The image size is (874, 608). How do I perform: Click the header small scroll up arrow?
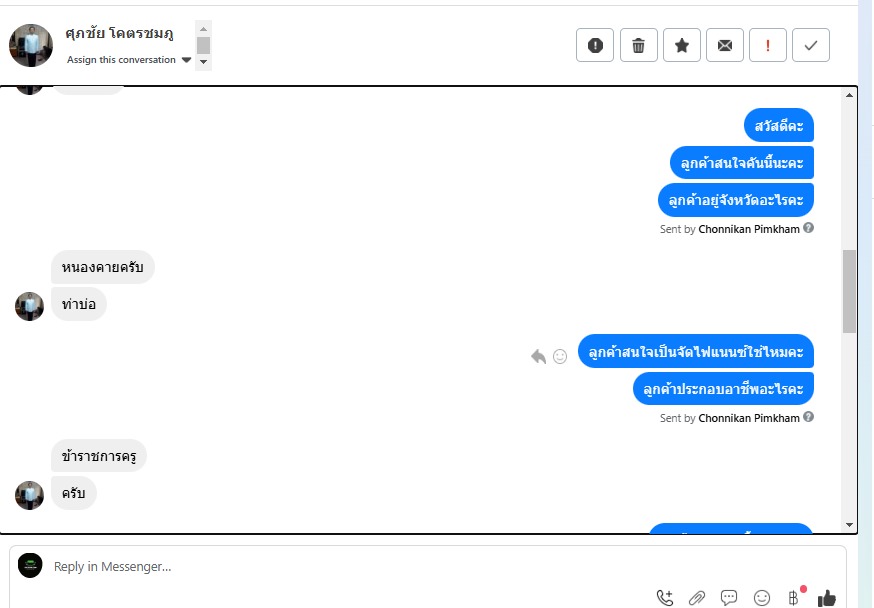[203, 29]
